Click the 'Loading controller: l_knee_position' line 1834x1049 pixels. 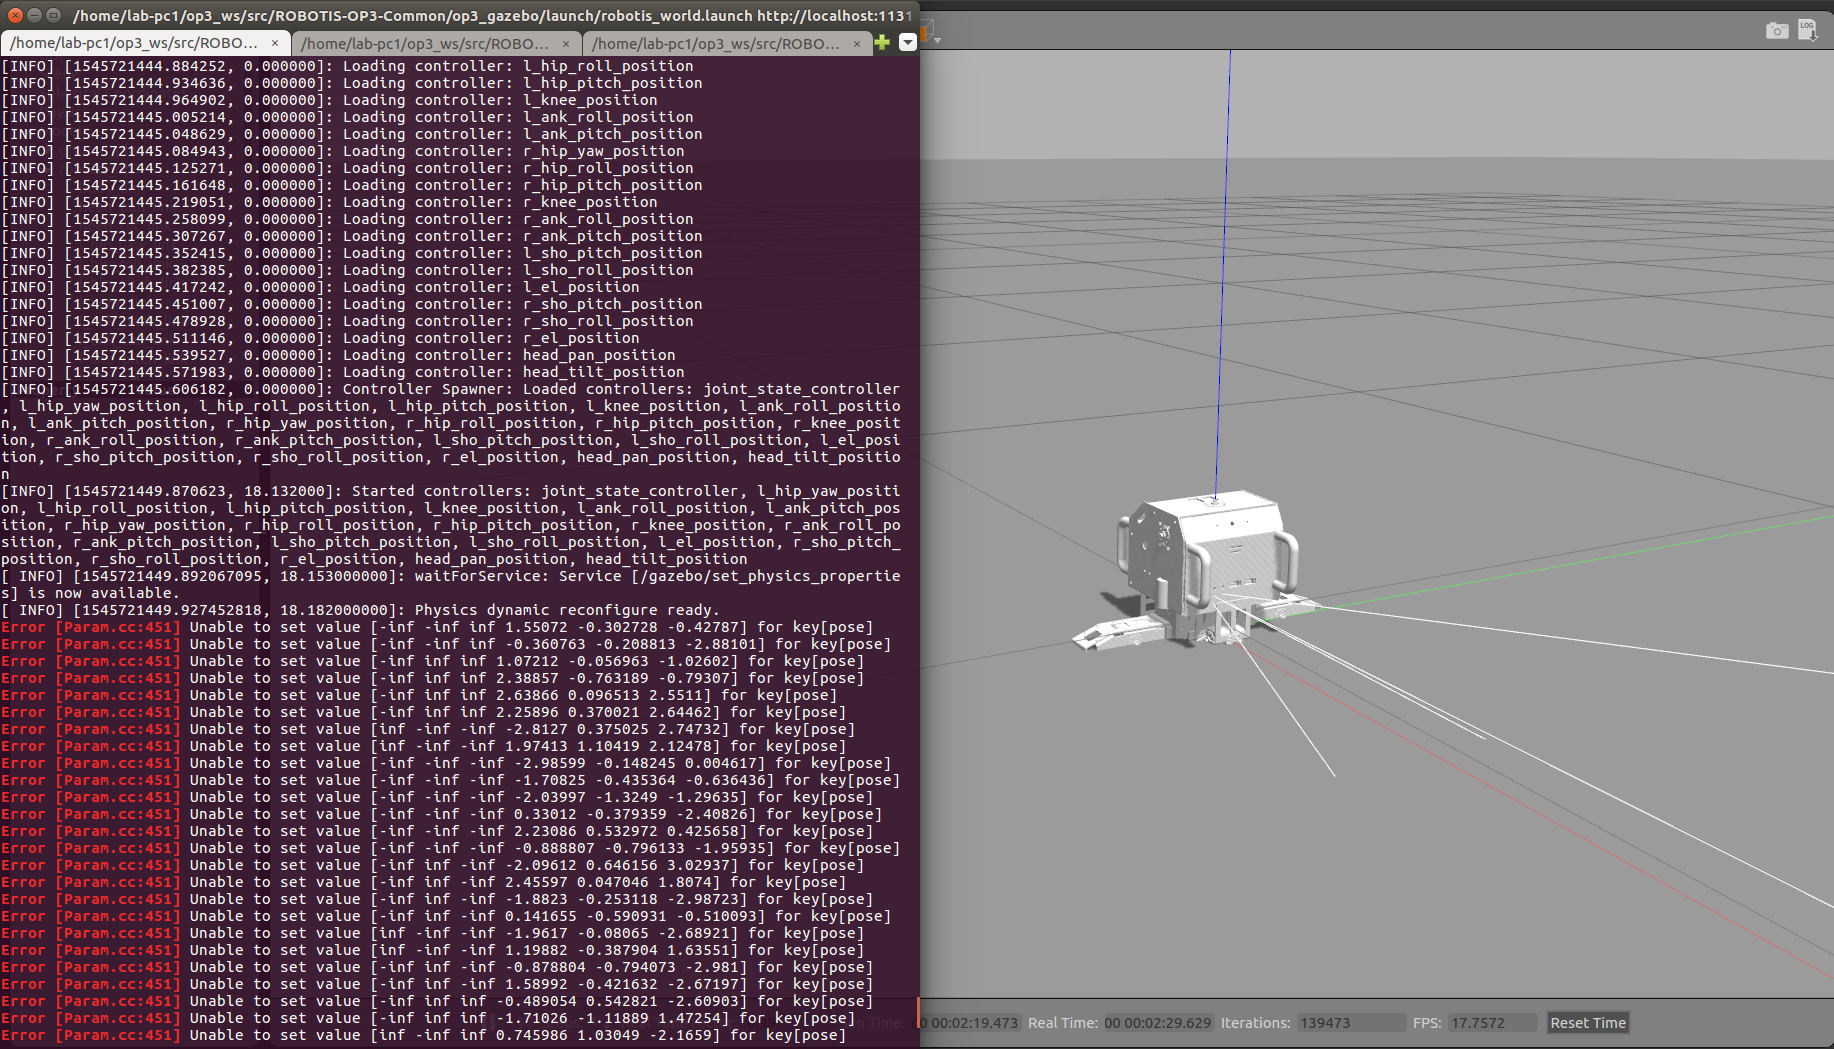(329, 100)
